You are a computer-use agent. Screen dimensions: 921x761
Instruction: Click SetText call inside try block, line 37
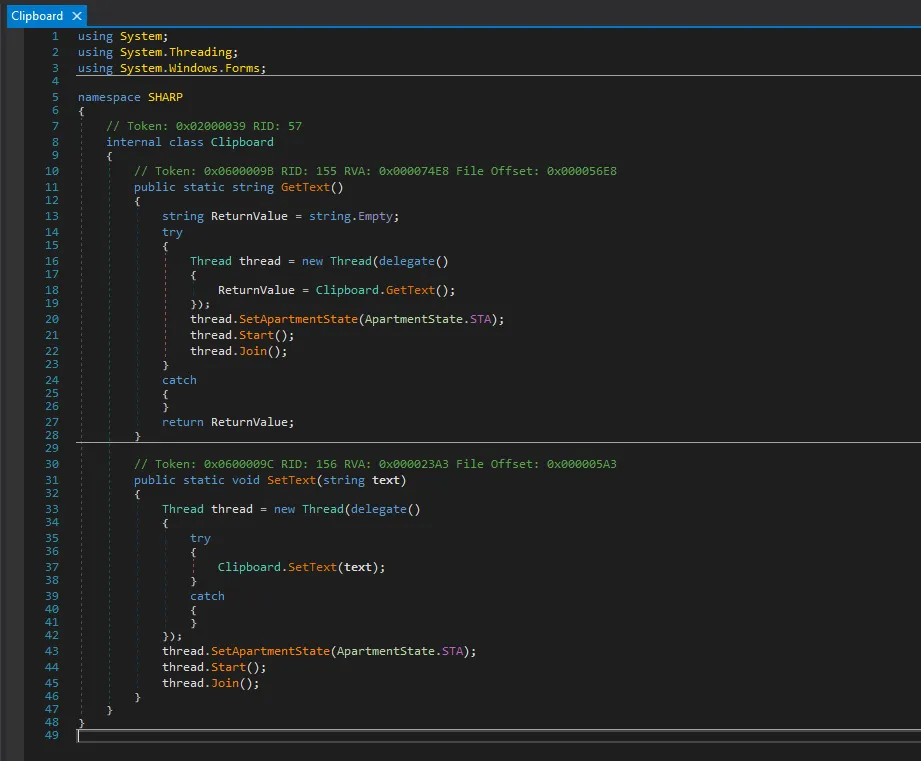(x=312, y=567)
